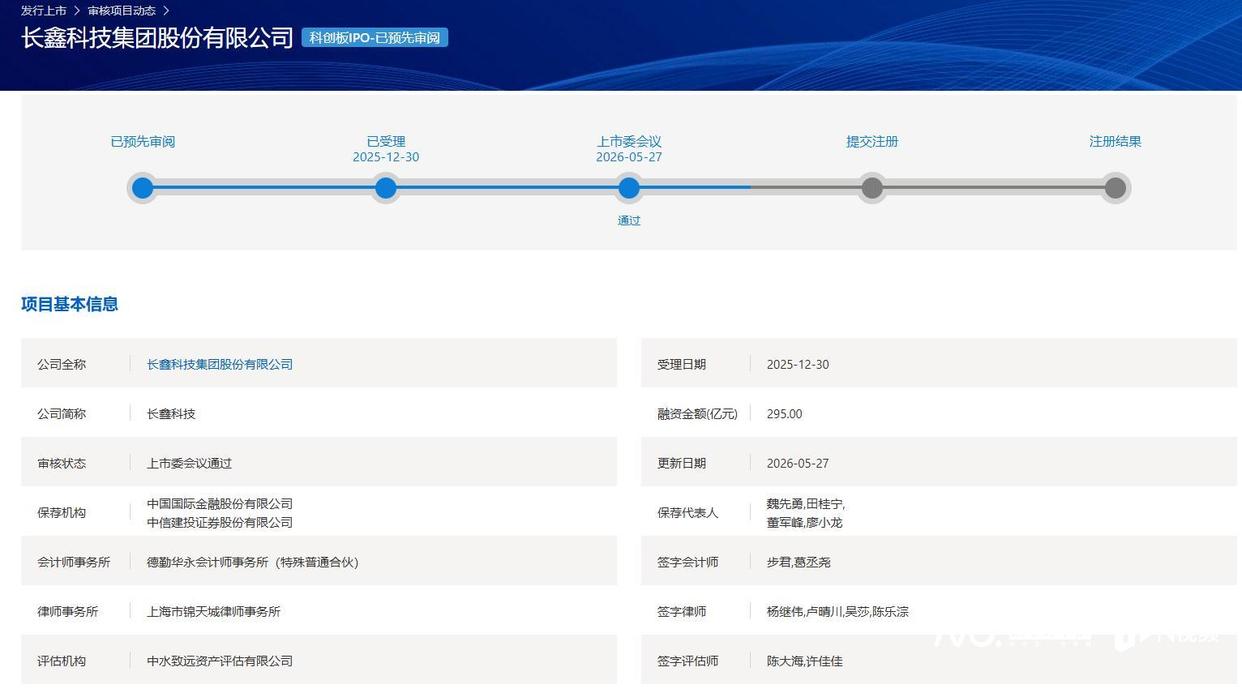
Task: Open the 发行上市 breadcrumb link
Action: coord(44,11)
